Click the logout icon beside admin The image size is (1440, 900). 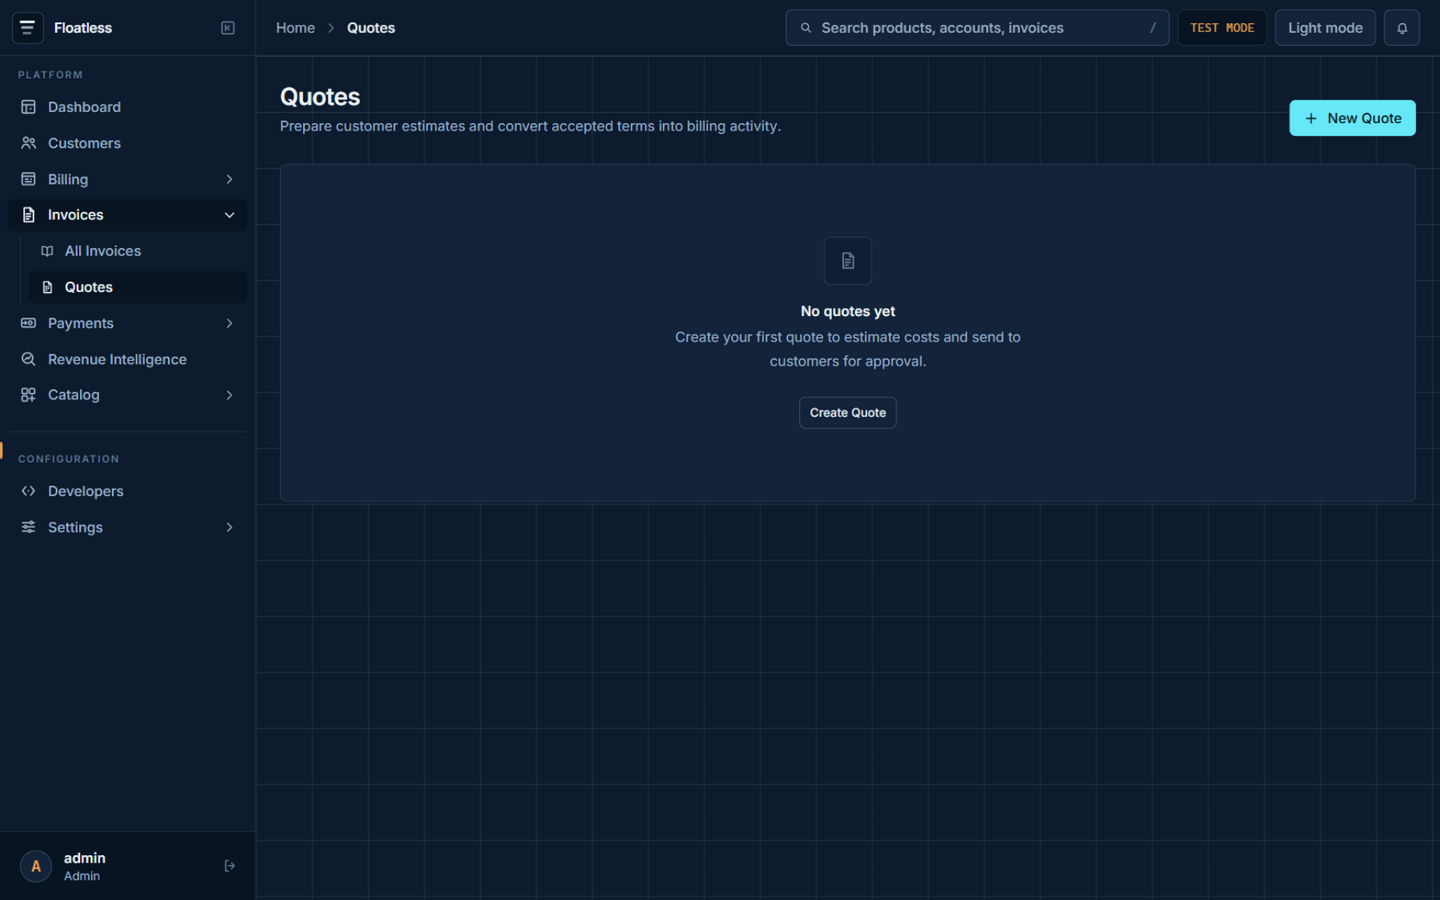click(229, 866)
